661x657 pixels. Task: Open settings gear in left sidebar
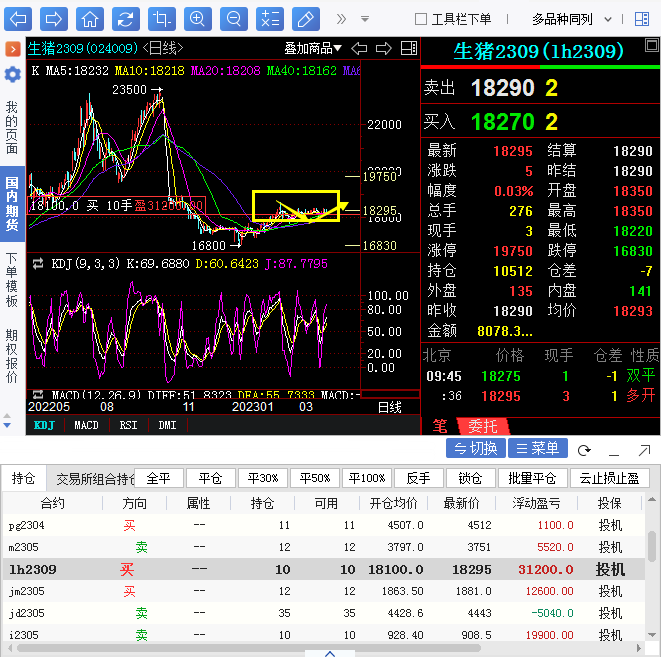click(12, 75)
